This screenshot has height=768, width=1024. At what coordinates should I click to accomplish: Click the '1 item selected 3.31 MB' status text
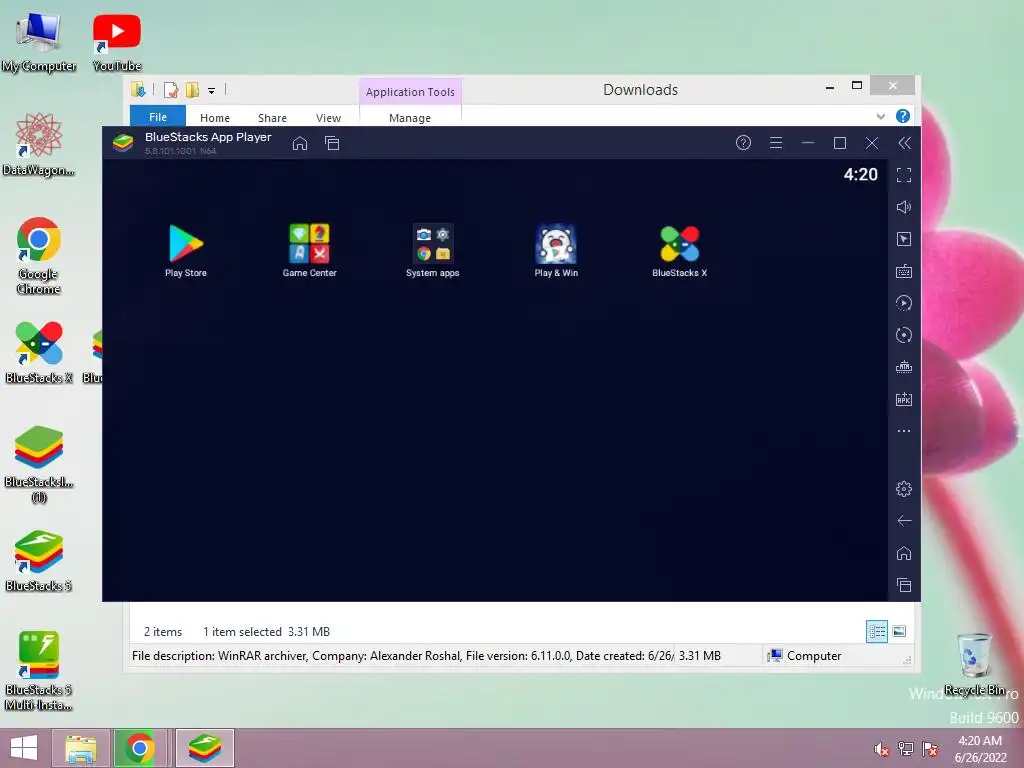click(266, 632)
